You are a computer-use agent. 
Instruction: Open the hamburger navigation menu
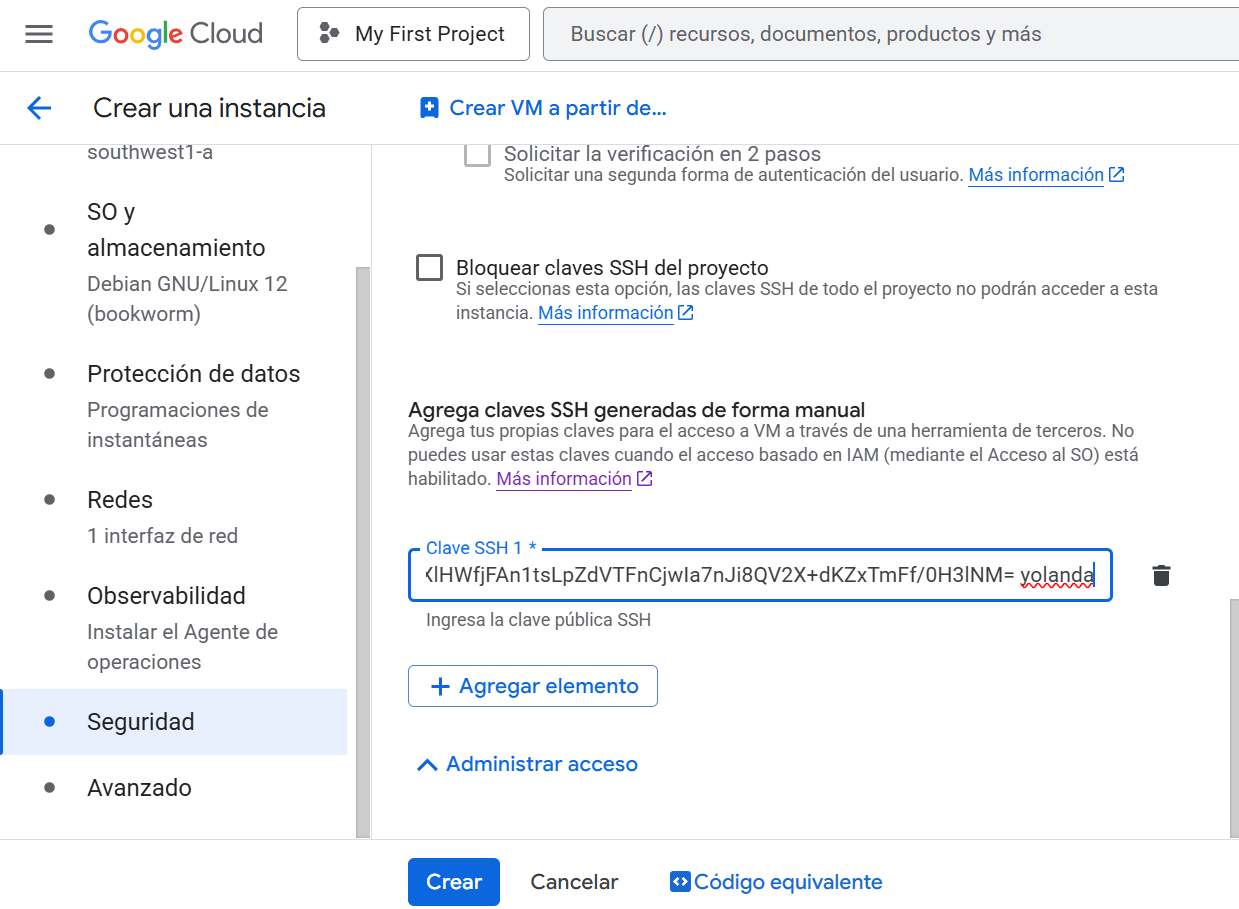39,34
